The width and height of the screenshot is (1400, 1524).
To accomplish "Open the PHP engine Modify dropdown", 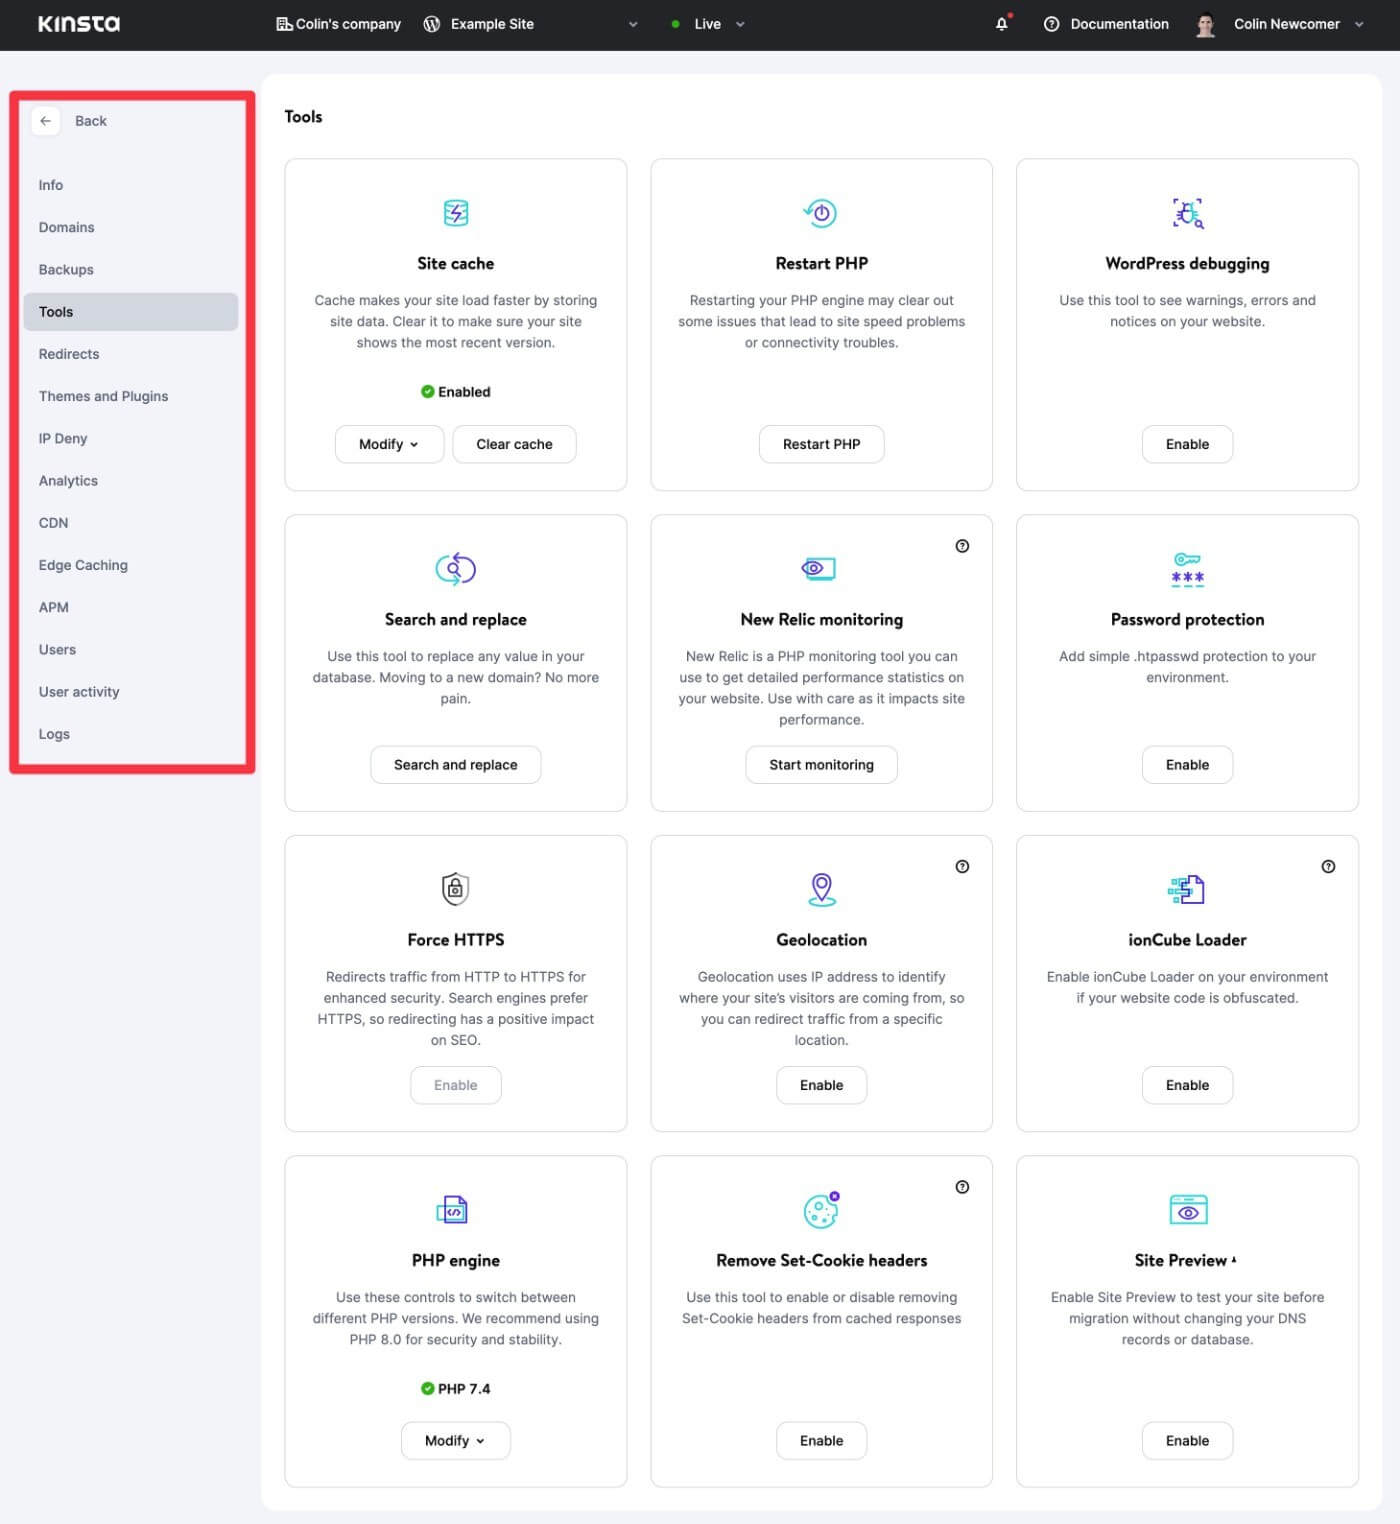I will click(455, 1441).
